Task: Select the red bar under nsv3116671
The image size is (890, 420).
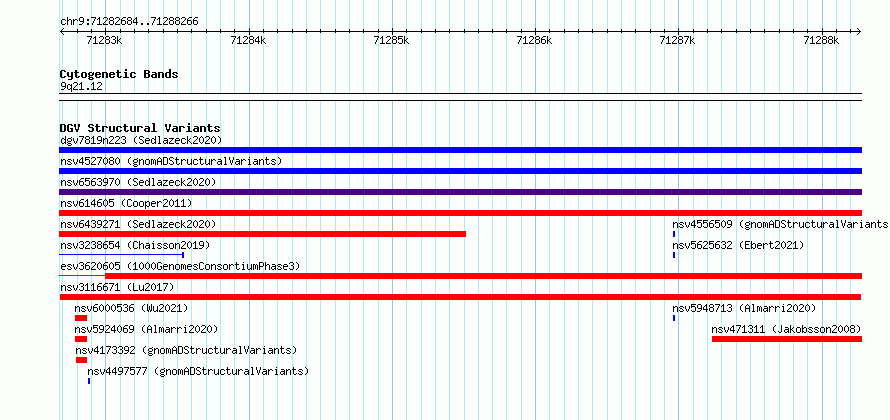Action: (x=460, y=297)
